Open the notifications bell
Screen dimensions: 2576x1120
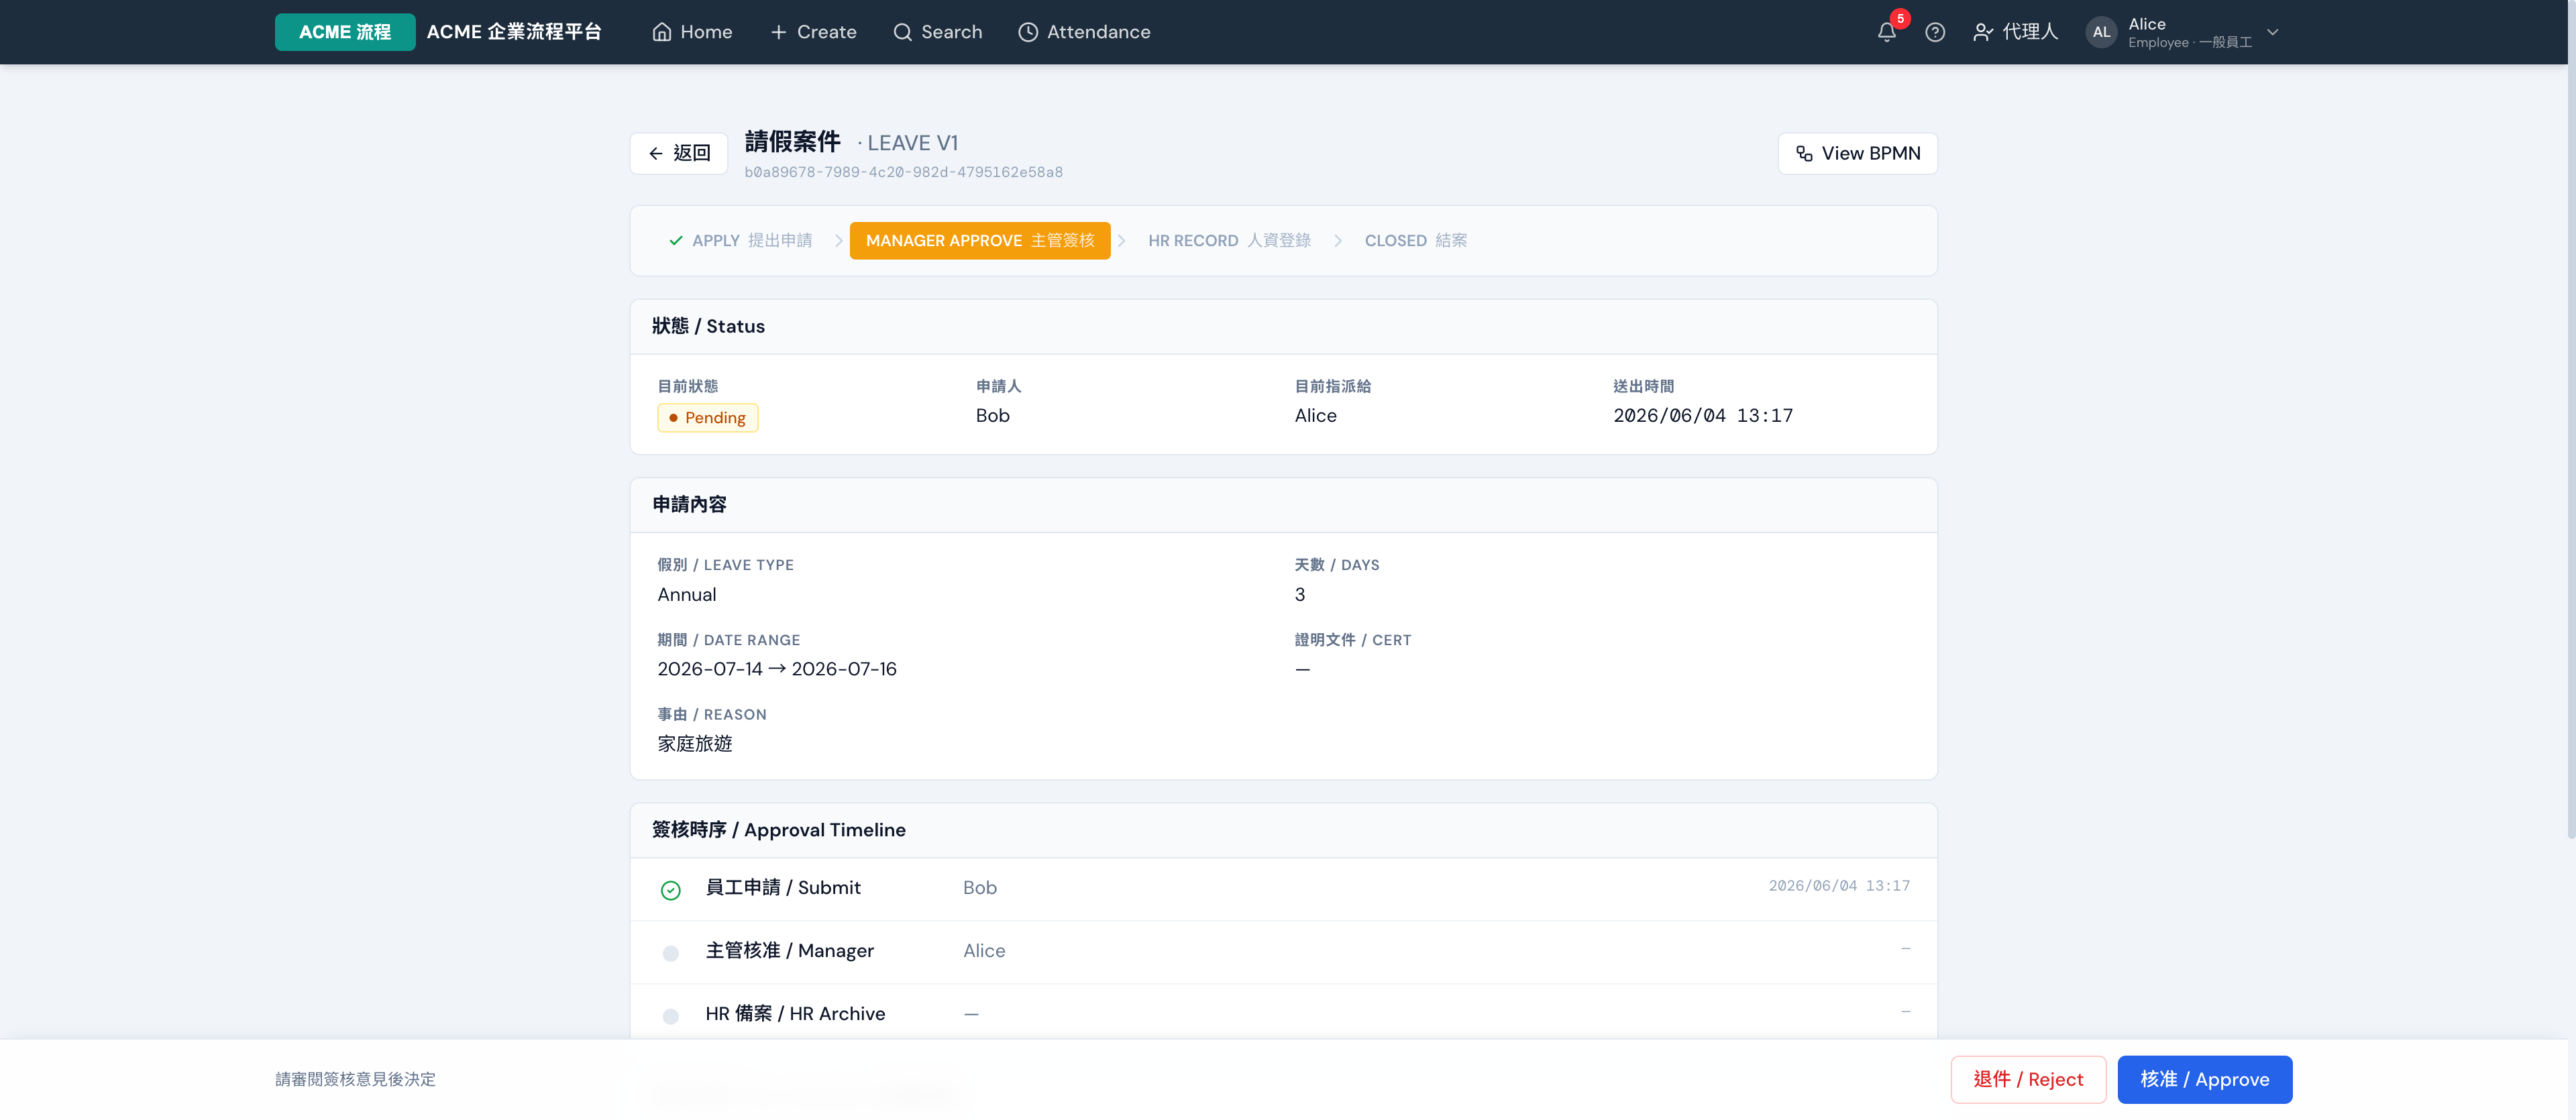click(x=1887, y=32)
